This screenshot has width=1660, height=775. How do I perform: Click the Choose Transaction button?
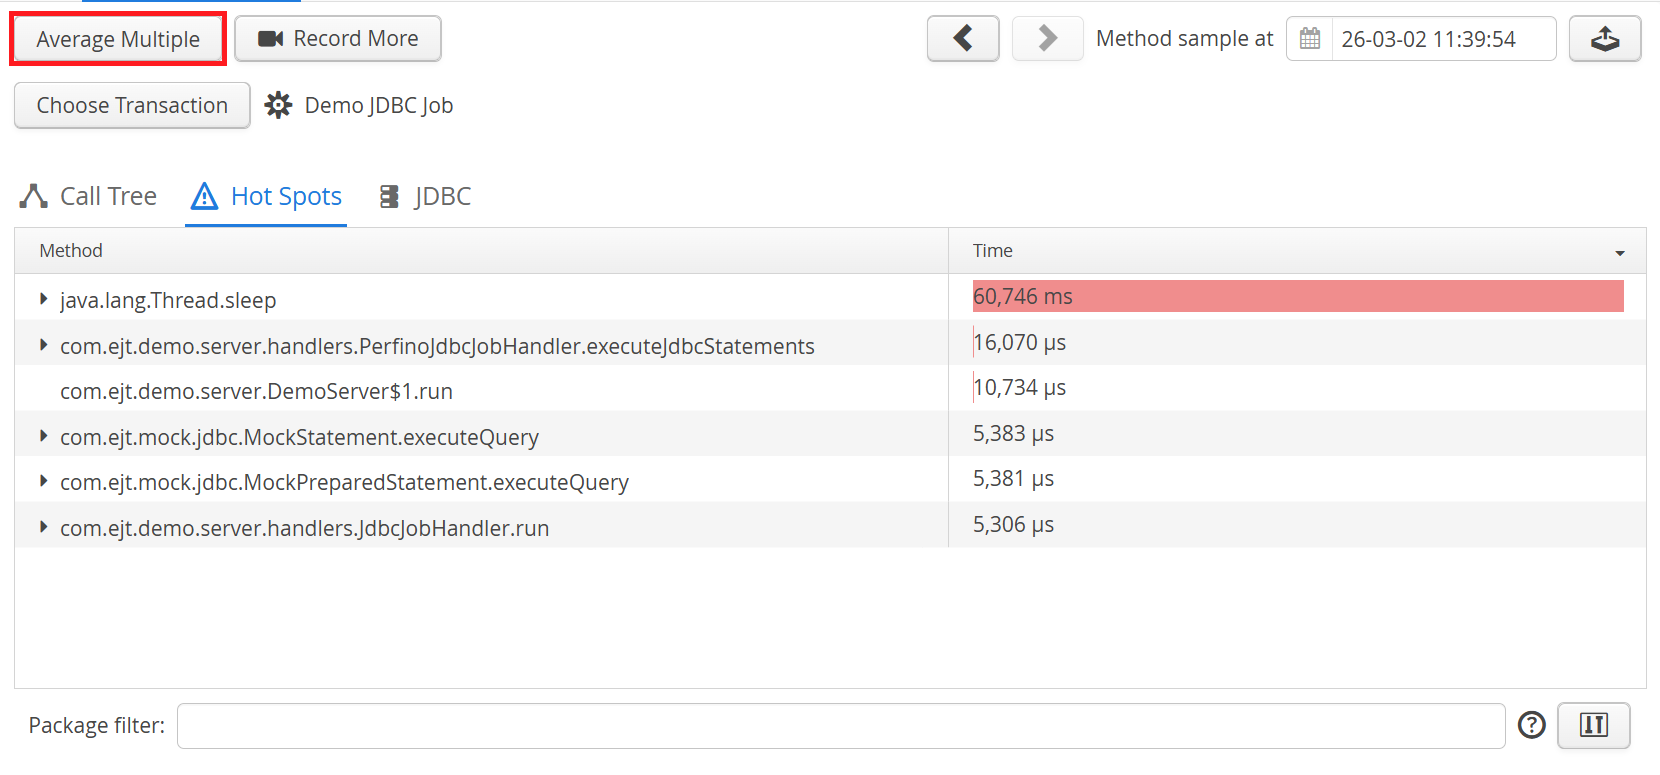click(132, 105)
